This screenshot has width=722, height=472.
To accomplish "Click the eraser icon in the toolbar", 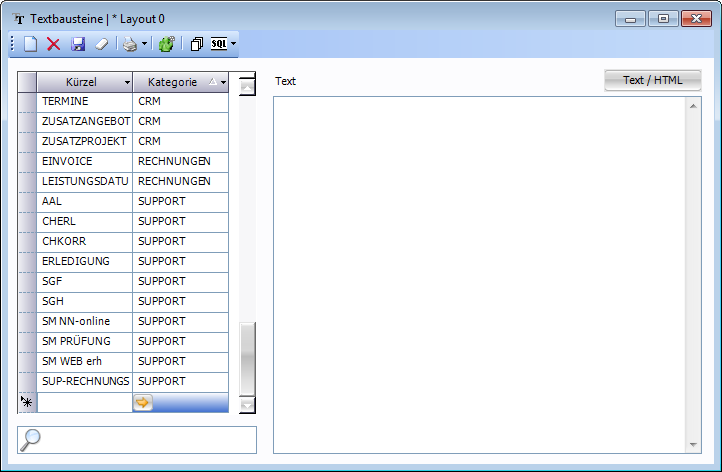I will click(x=101, y=44).
